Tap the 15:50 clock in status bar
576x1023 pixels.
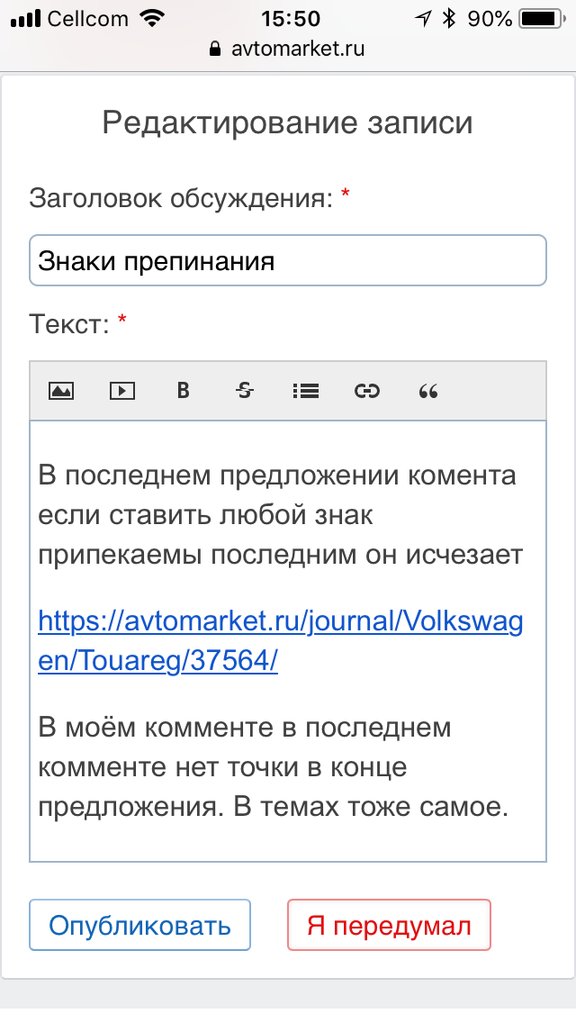291,19
